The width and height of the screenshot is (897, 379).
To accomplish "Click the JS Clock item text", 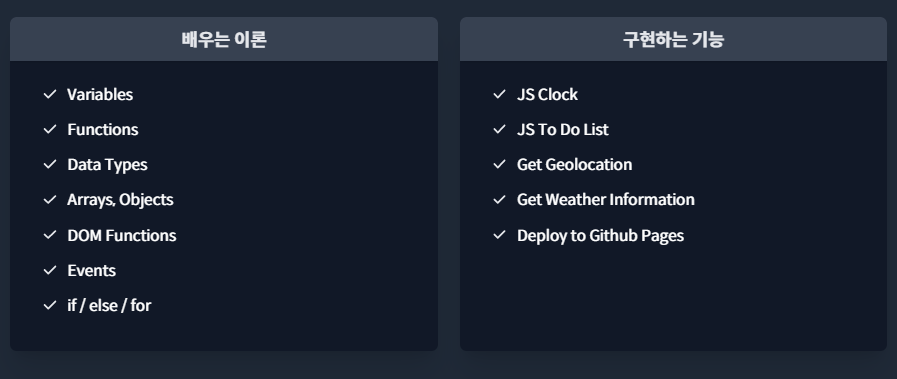I will coord(547,94).
